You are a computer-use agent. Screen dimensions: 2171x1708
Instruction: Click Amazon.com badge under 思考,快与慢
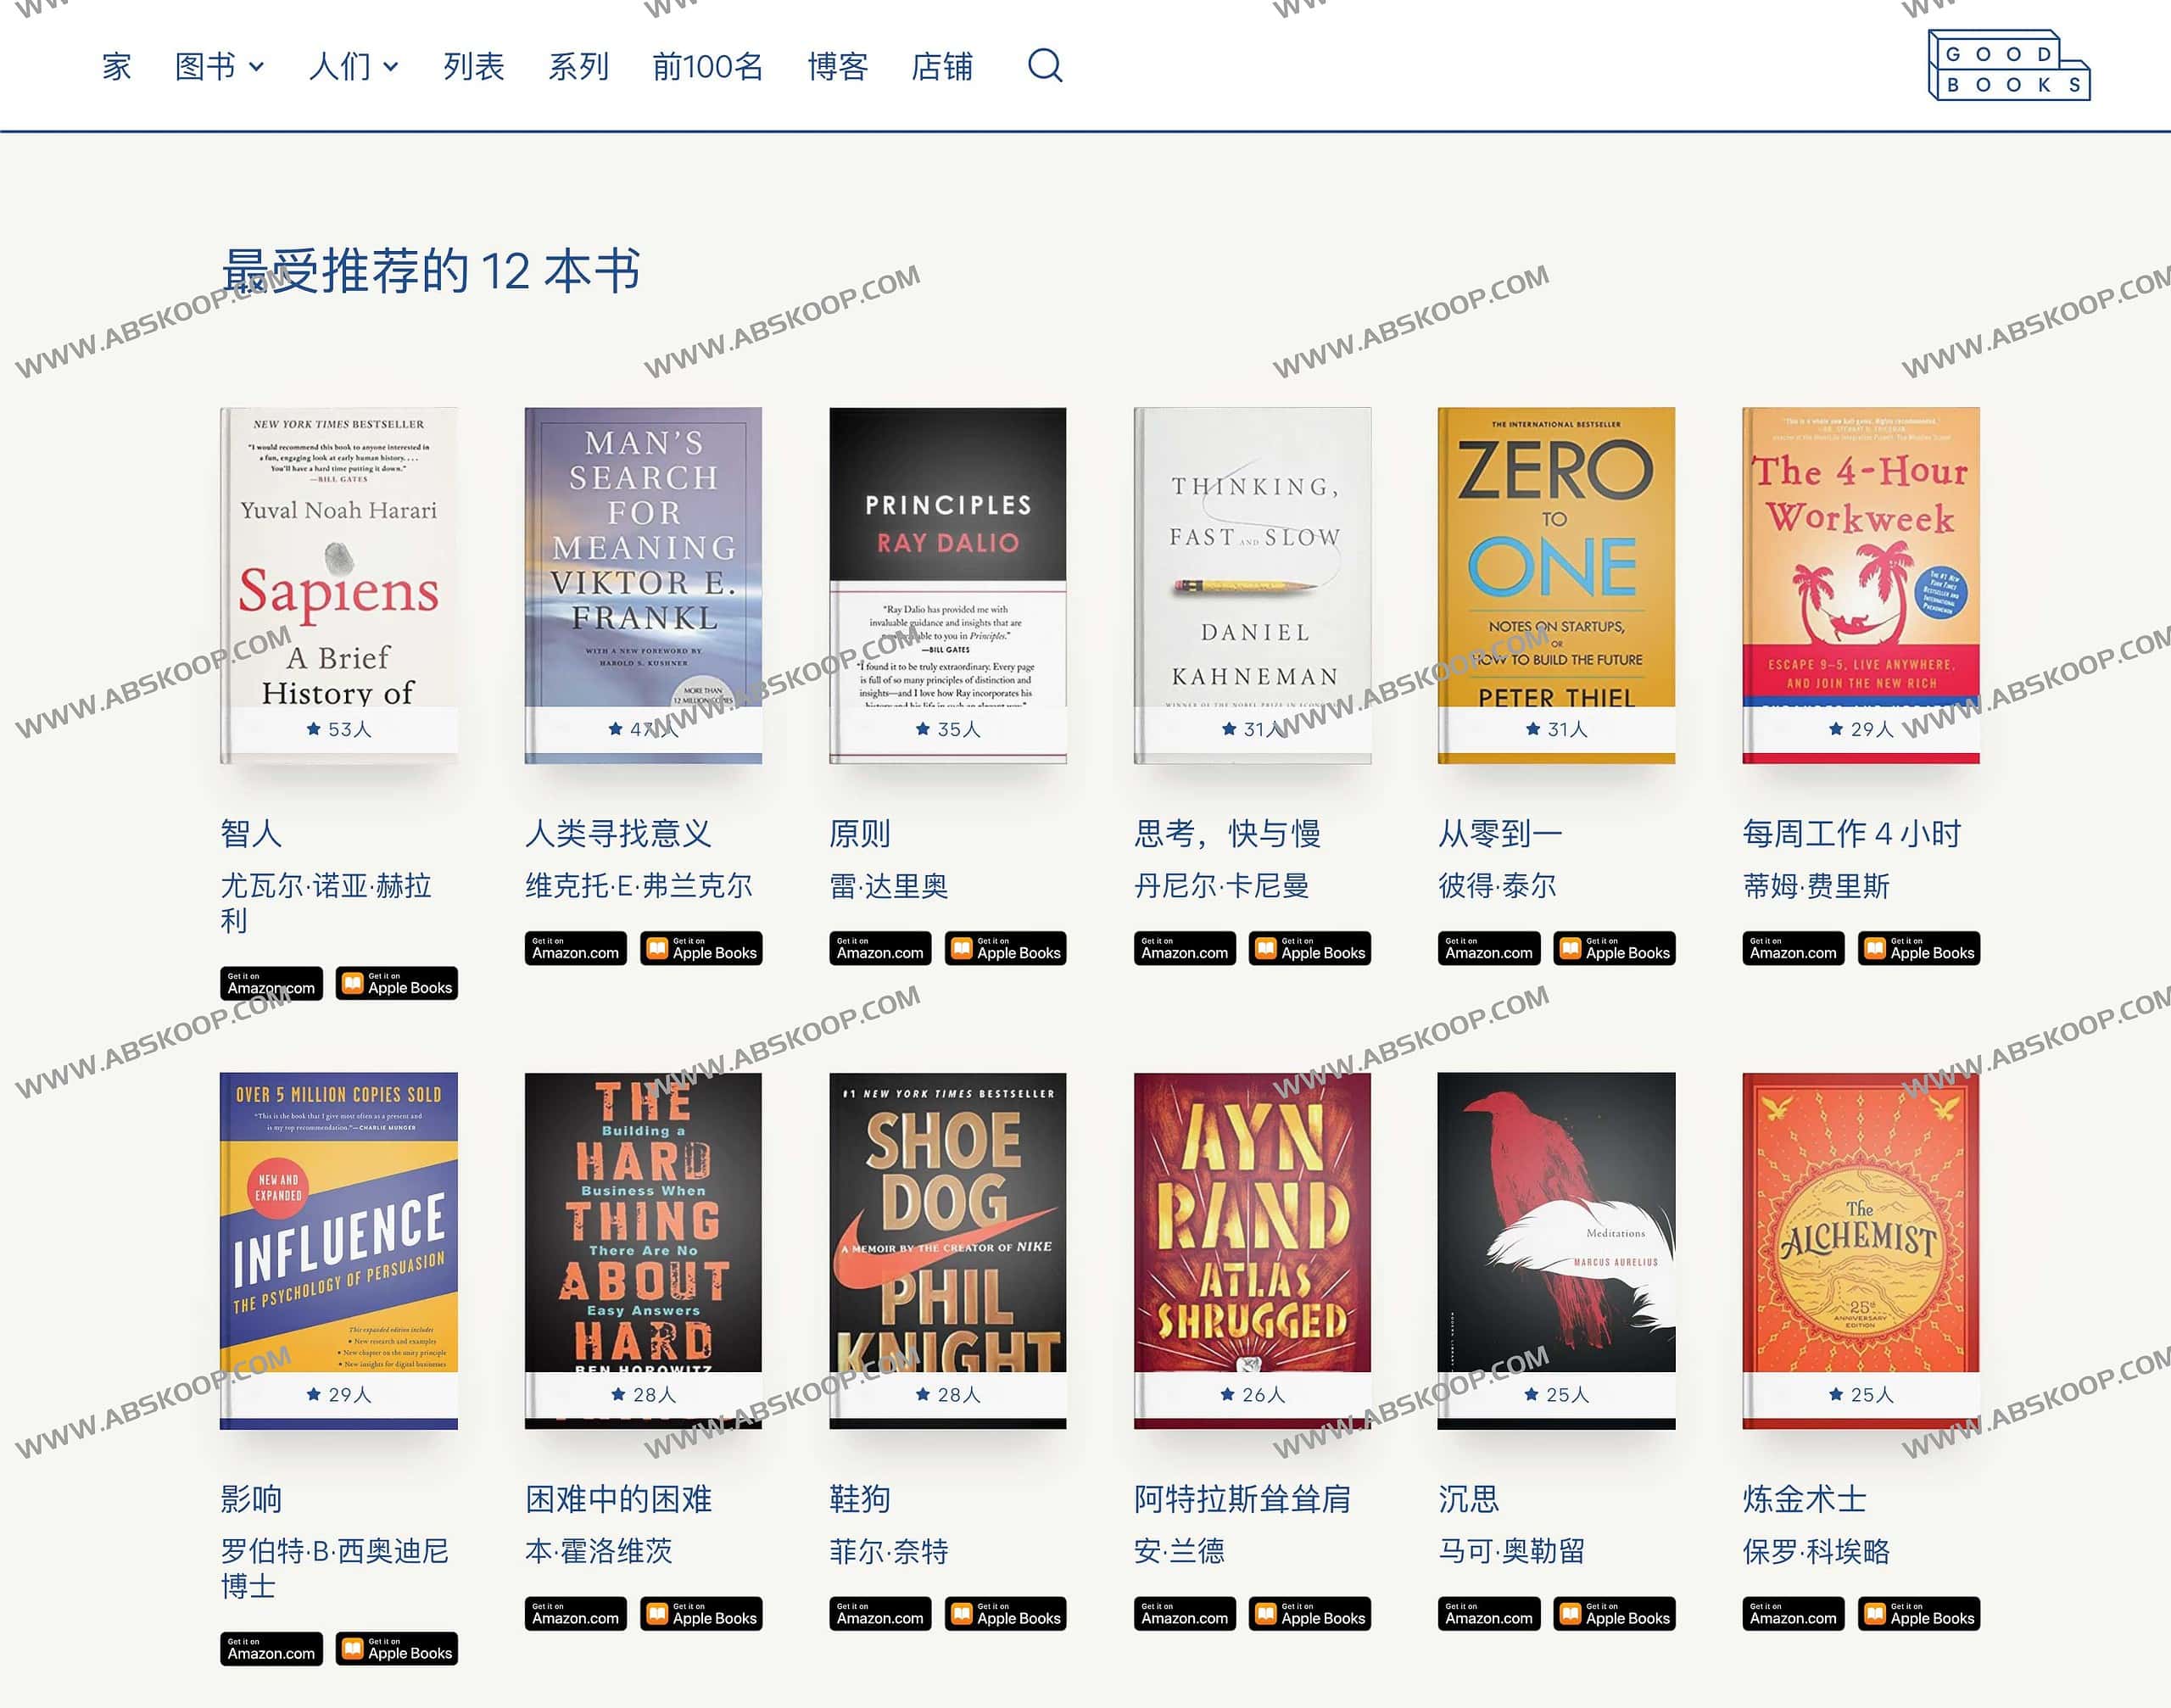click(1184, 949)
